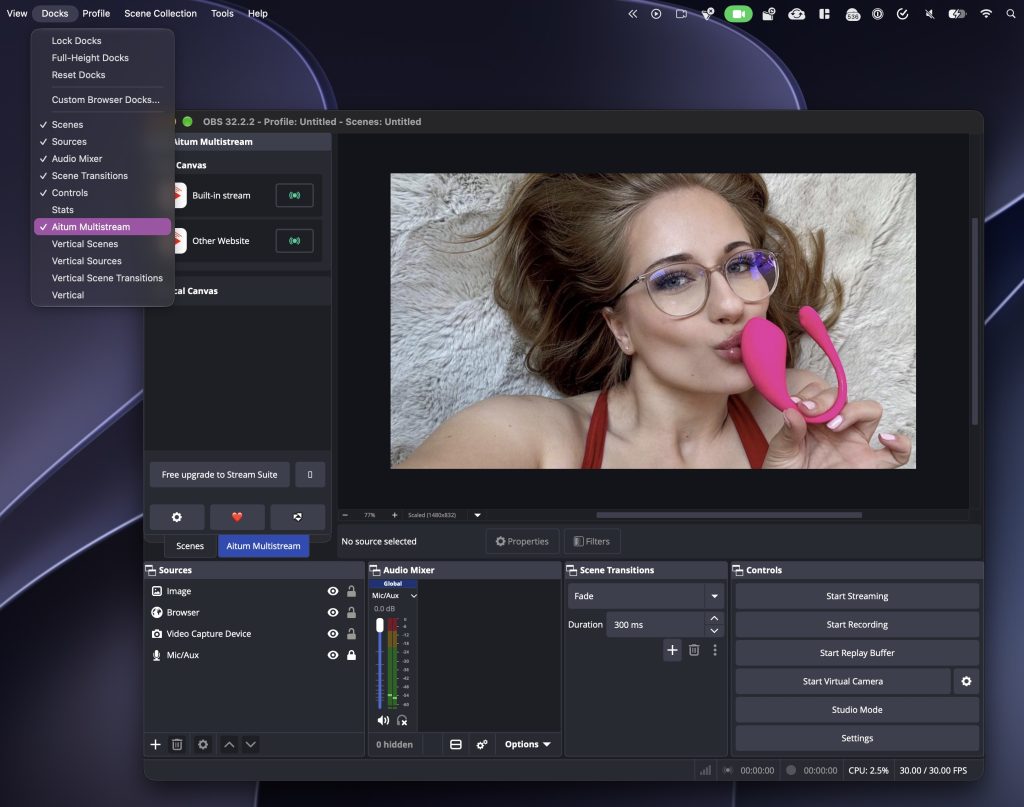
Task: Click the small icon button beside Free upgrade
Action: coord(310,475)
